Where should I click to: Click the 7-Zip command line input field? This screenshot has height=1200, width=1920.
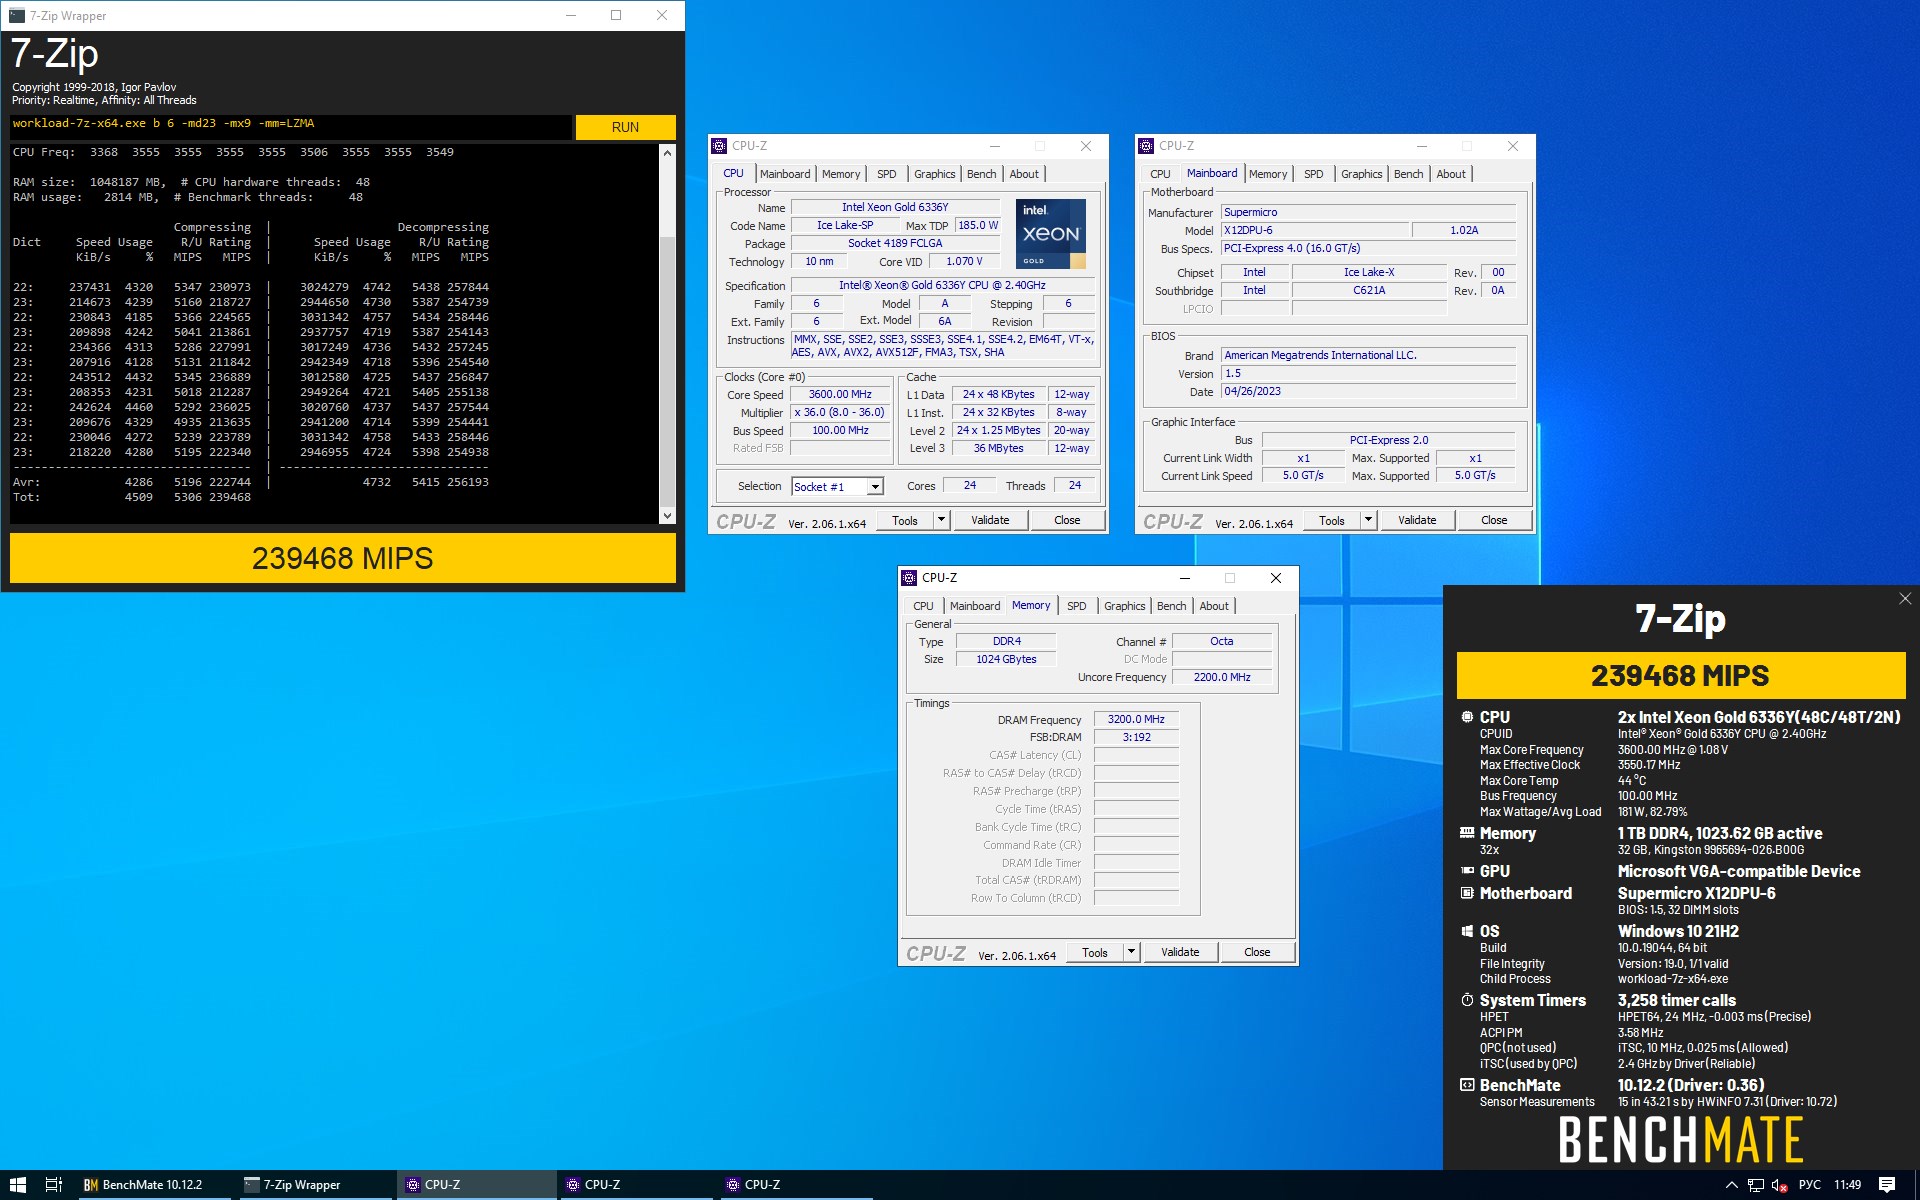point(291,126)
